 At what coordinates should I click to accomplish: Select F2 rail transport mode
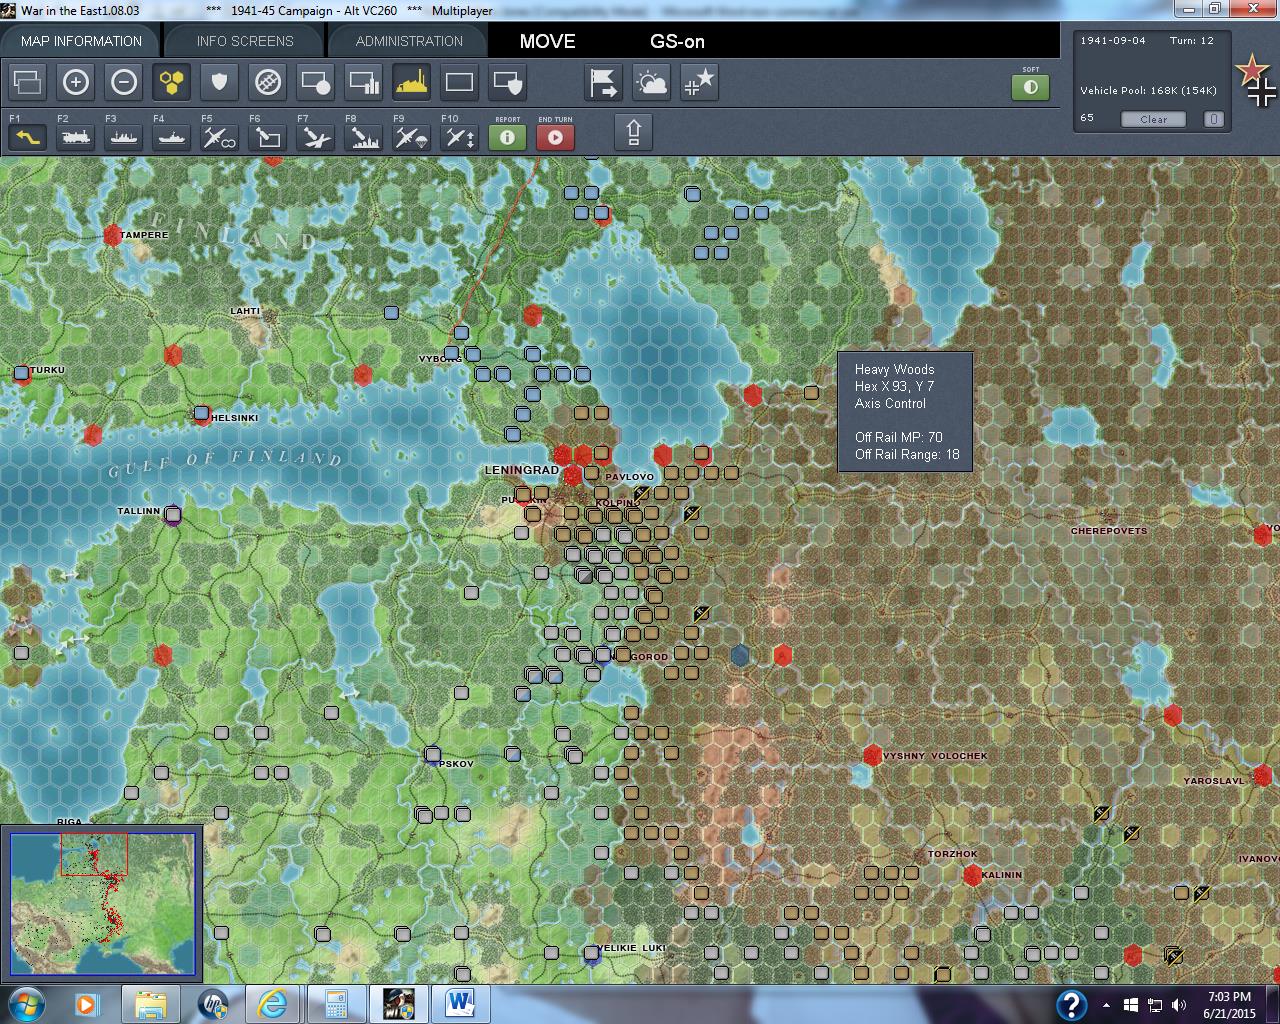pyautogui.click(x=76, y=137)
